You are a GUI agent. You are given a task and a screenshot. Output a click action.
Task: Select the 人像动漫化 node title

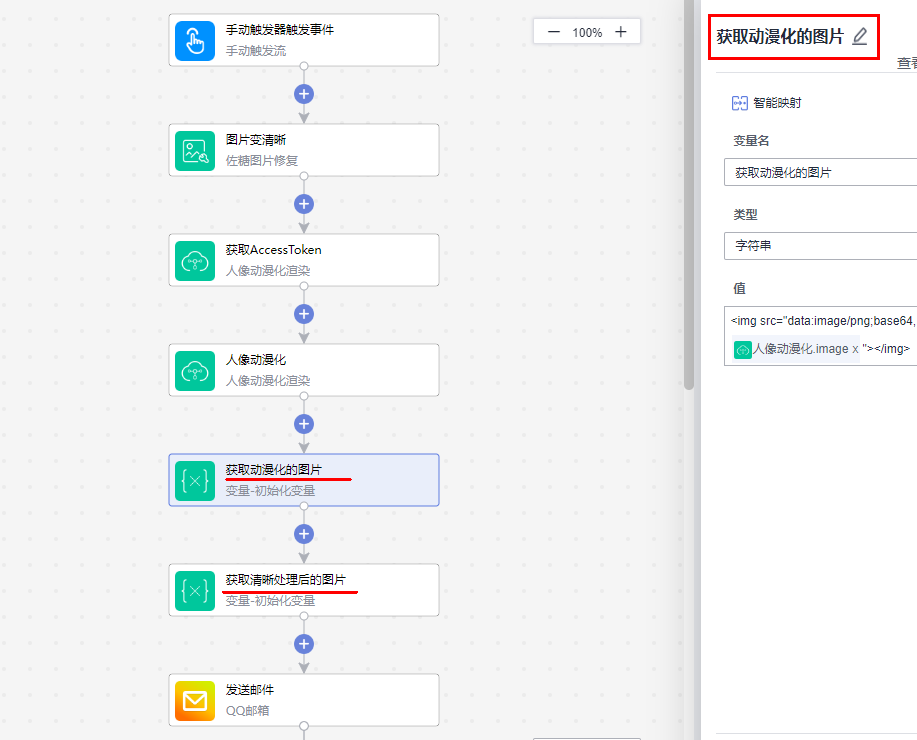click(x=256, y=360)
